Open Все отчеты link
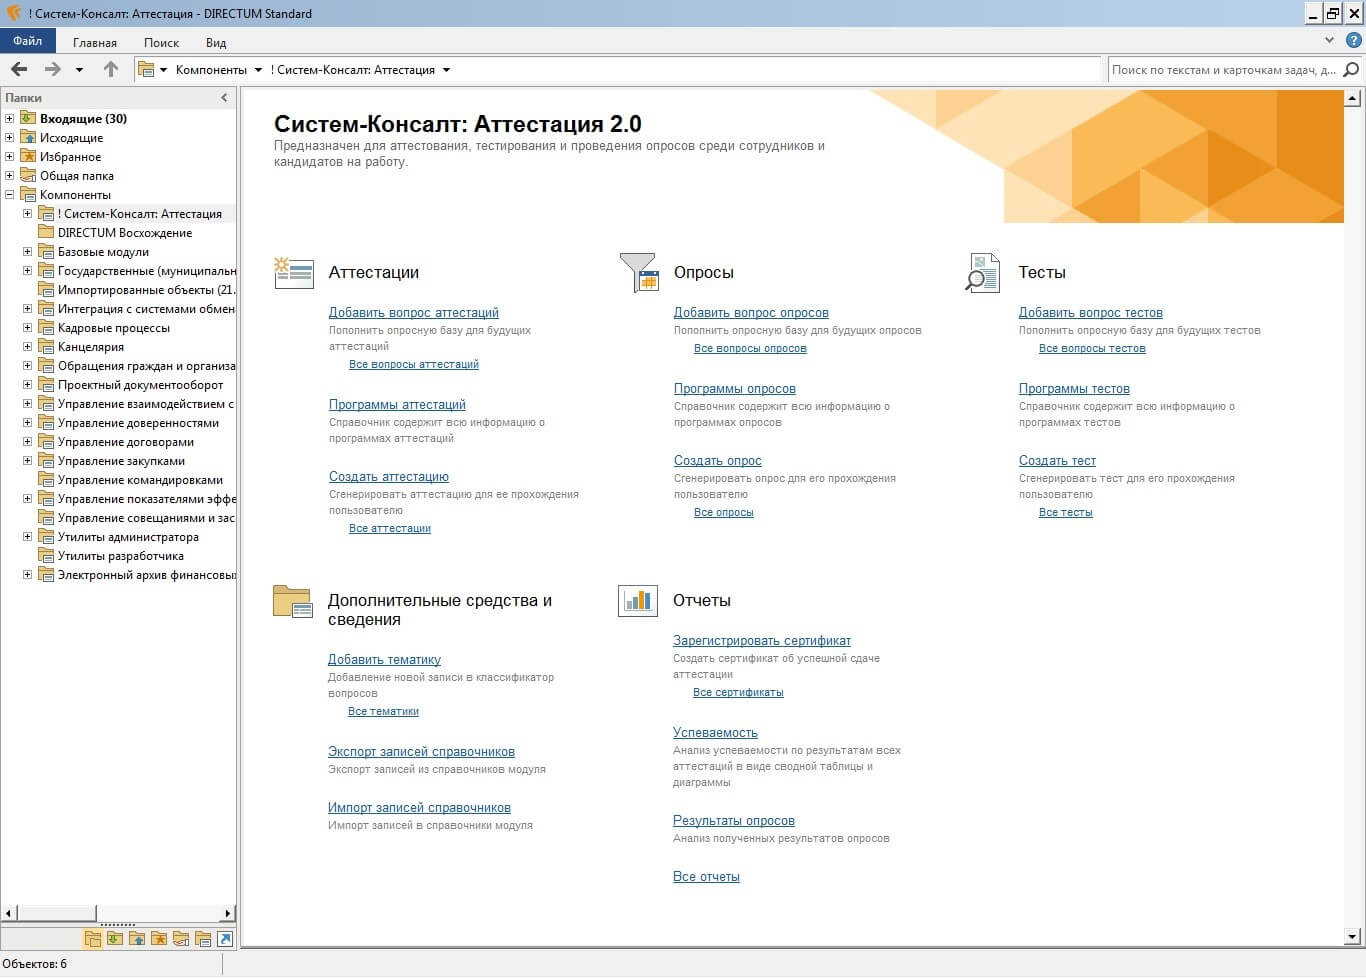 click(x=706, y=876)
